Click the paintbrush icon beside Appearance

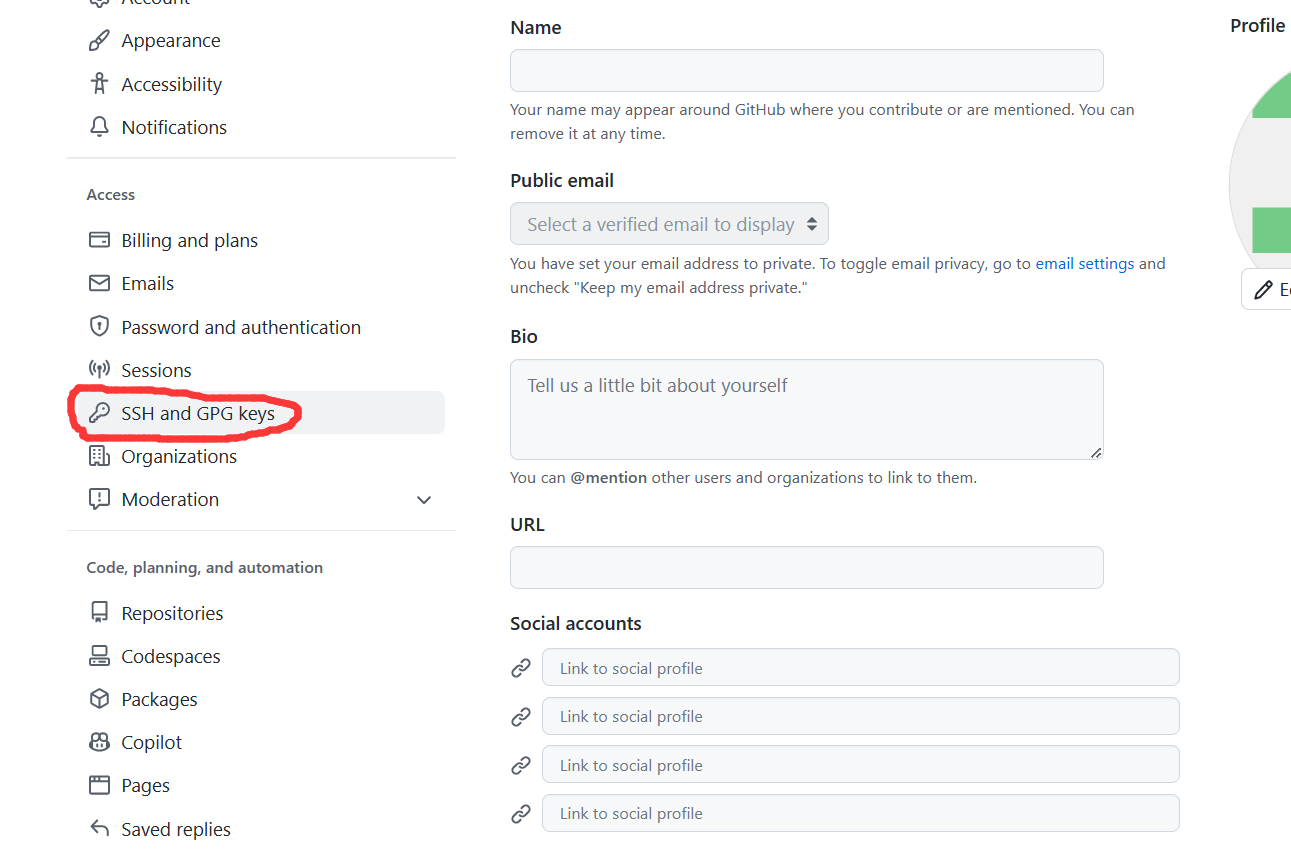pos(99,41)
